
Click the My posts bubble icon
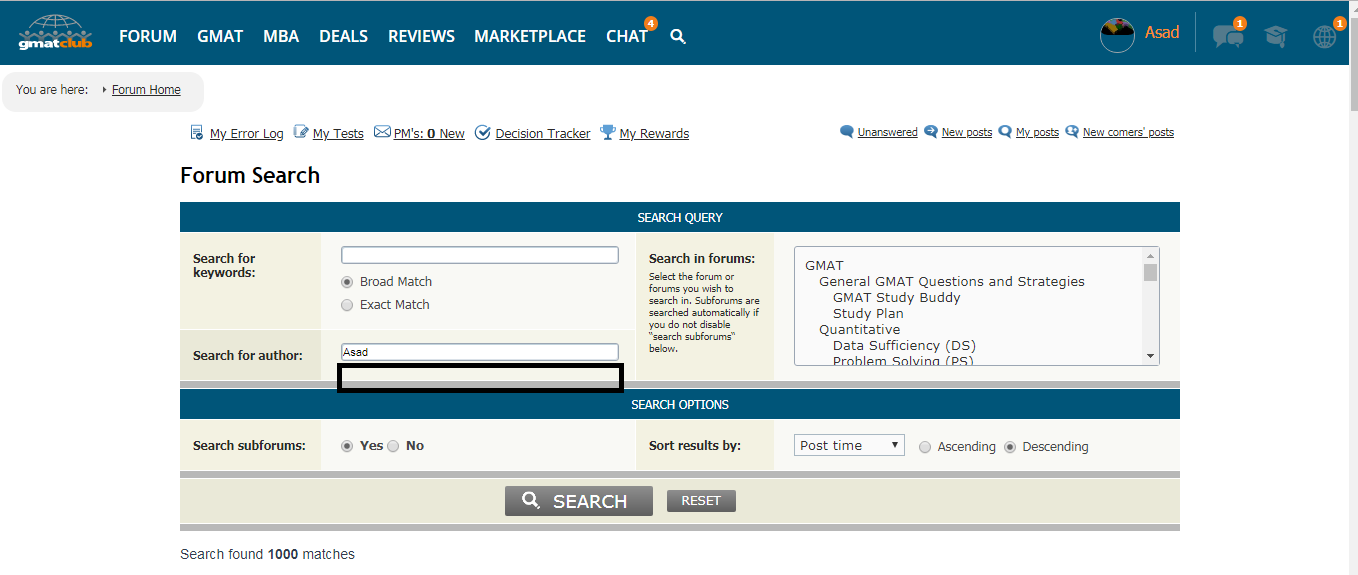tap(1005, 131)
